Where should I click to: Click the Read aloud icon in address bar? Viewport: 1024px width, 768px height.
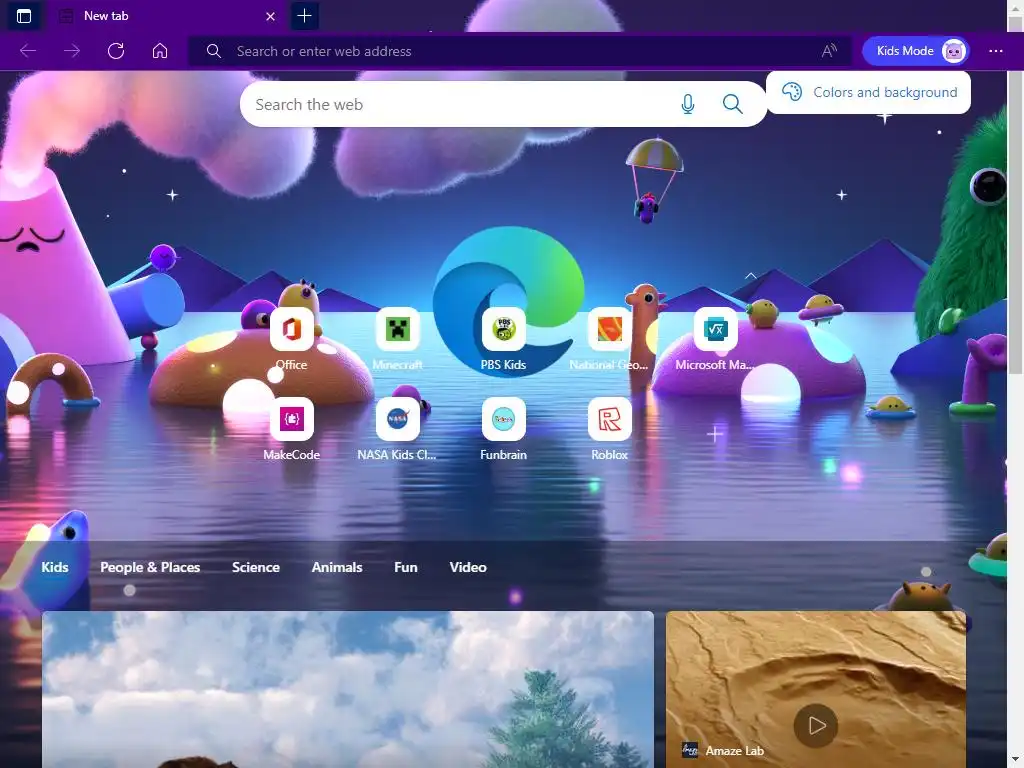pos(829,51)
